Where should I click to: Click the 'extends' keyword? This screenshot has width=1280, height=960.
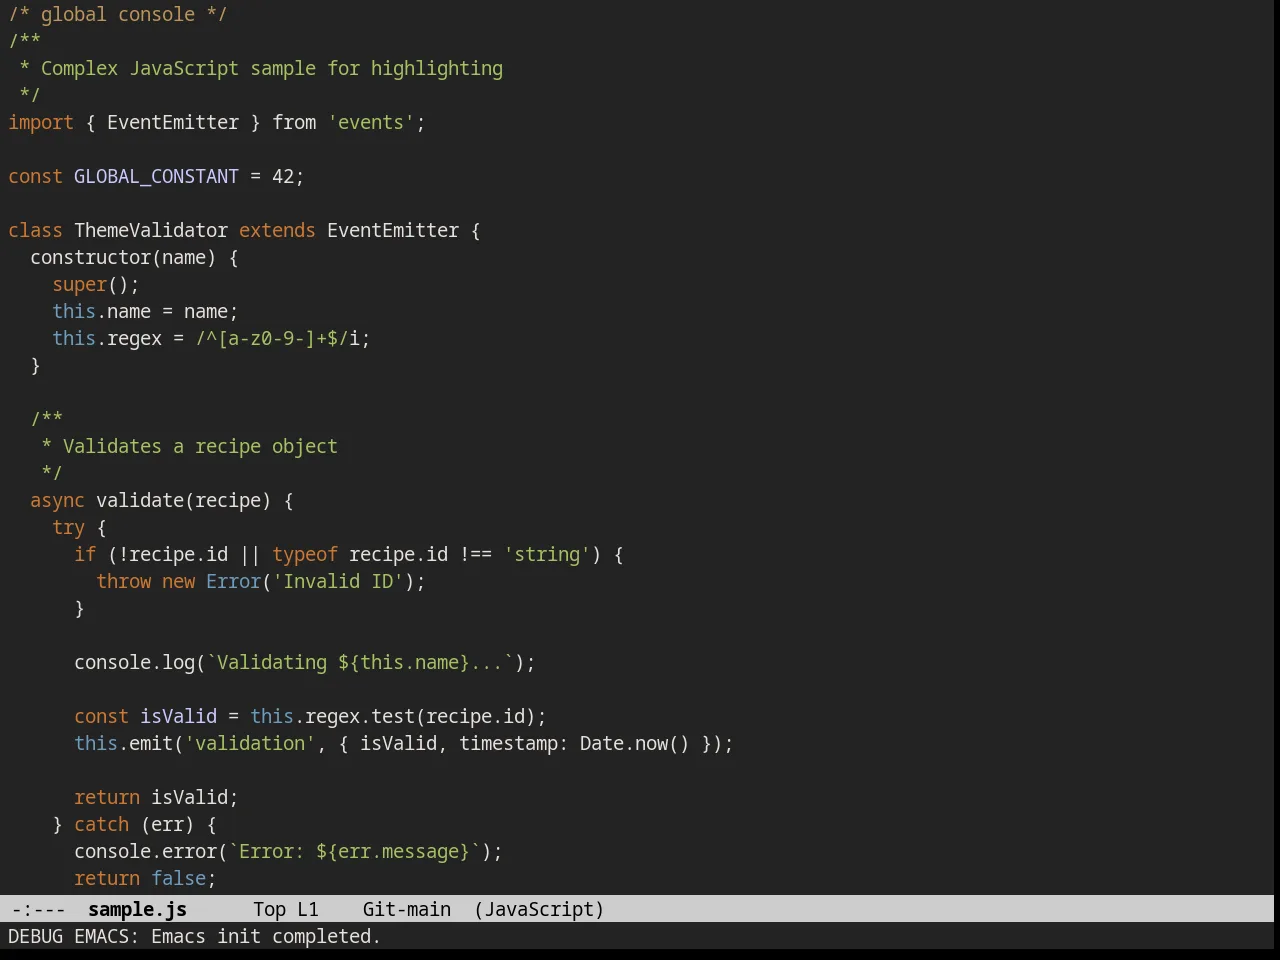point(277,230)
